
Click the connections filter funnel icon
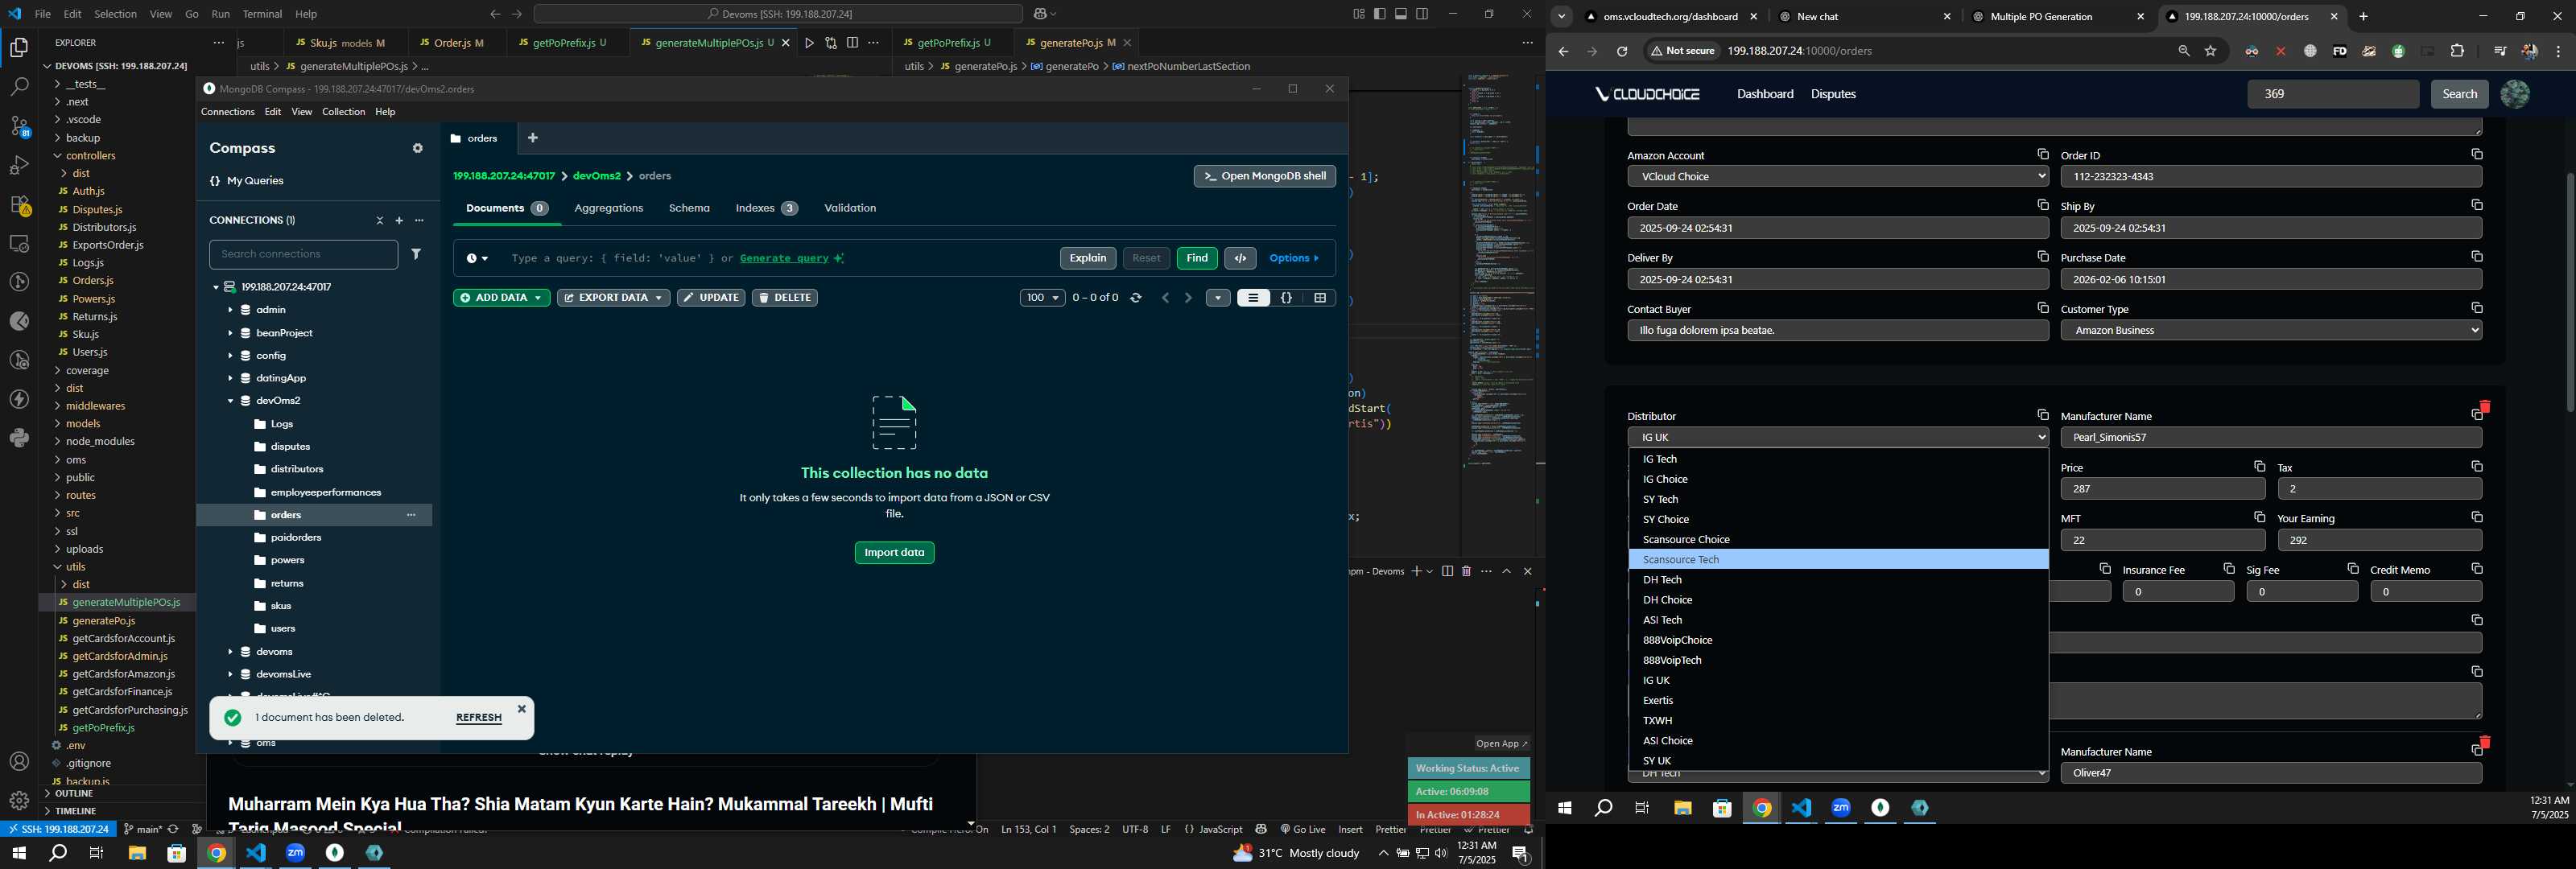(417, 254)
